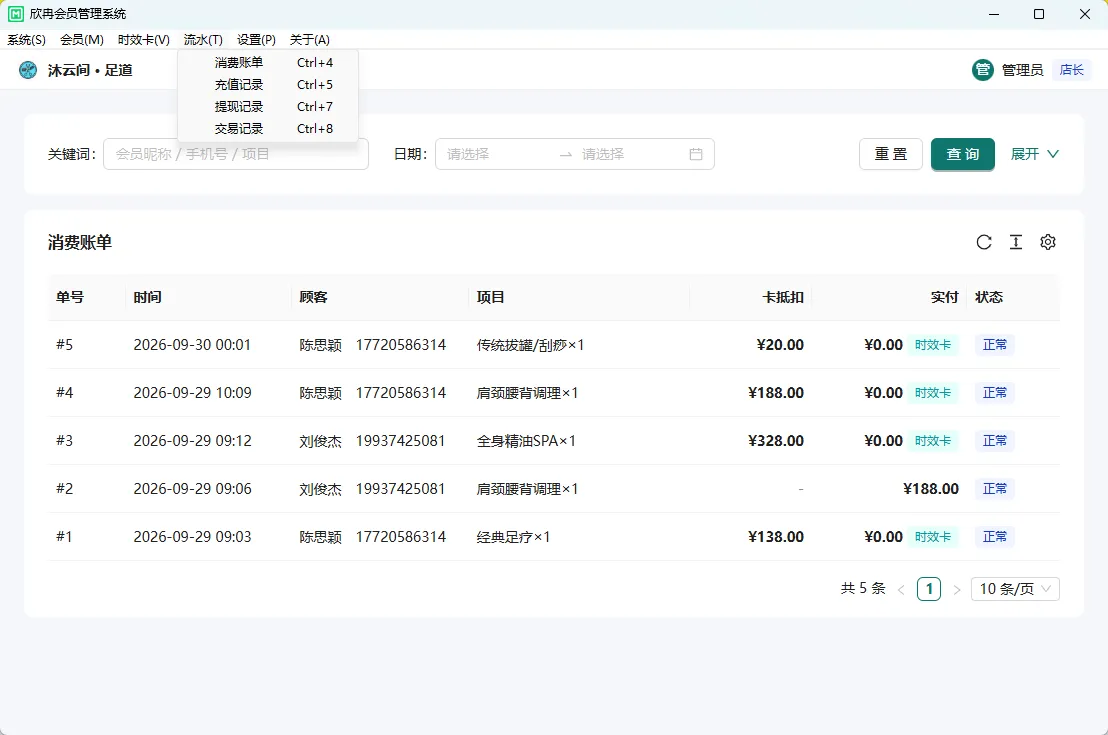1108x735 pixels.
Task: Click 时效卡 tag in order #5 row
Action: coord(933,345)
